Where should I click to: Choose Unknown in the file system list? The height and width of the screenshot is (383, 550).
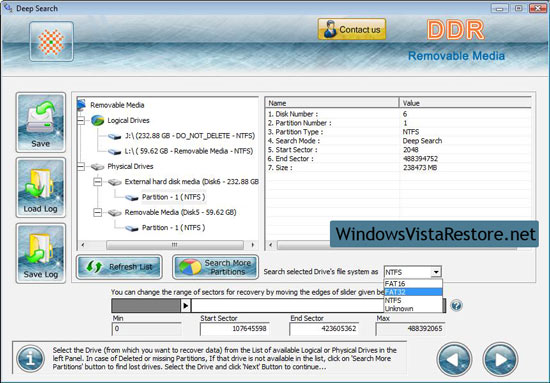[413, 309]
